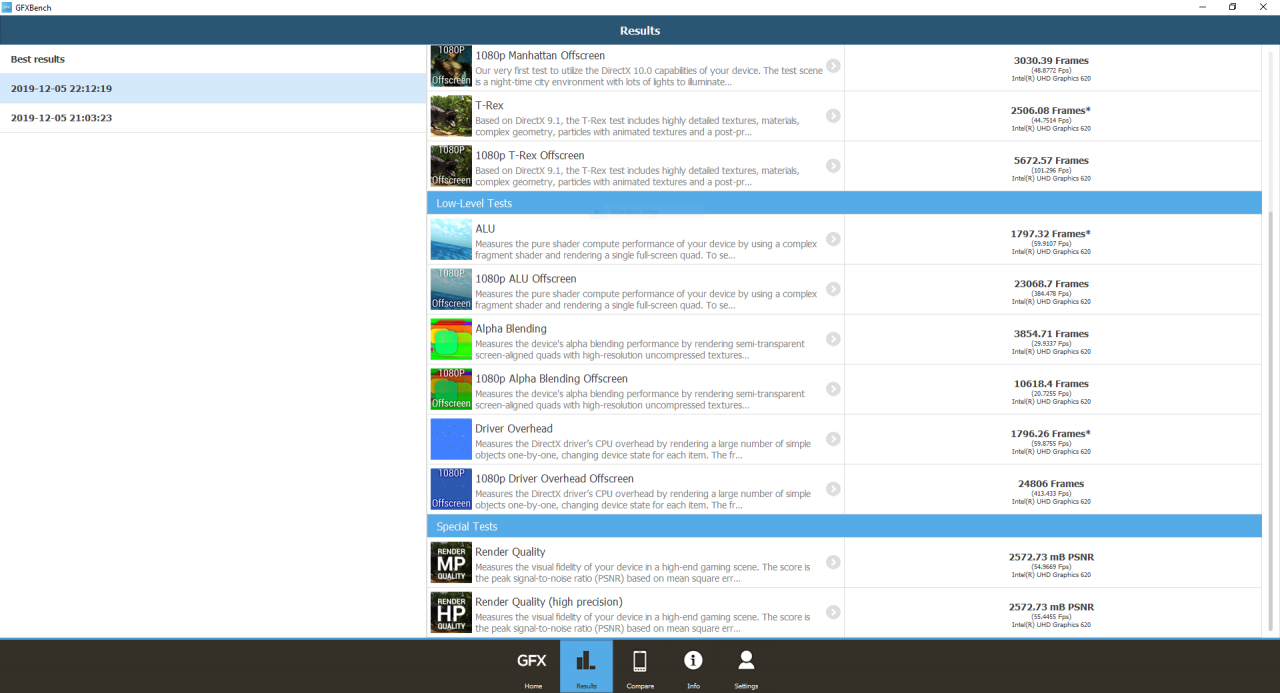Click the Render Quality MP icon
The height and width of the screenshot is (693, 1280).
451,562
